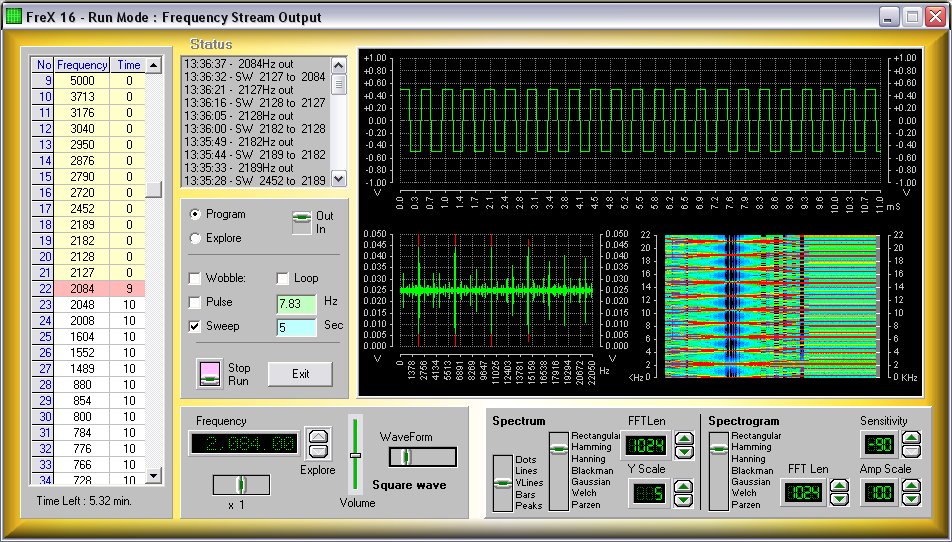This screenshot has height=542, width=952.
Task: Decrease the Spectrogram FFT Len value
Action: coord(839,499)
